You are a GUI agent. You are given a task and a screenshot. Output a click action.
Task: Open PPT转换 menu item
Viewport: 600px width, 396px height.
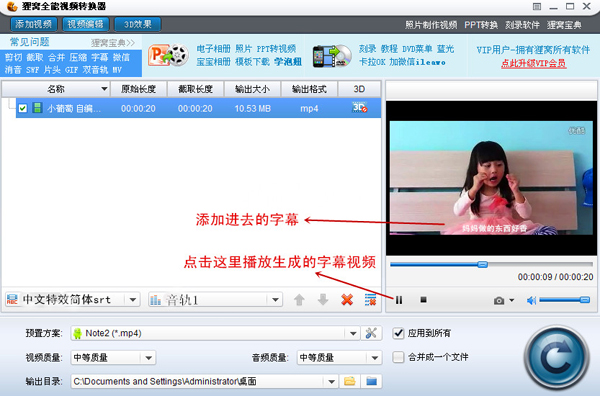tap(481, 25)
